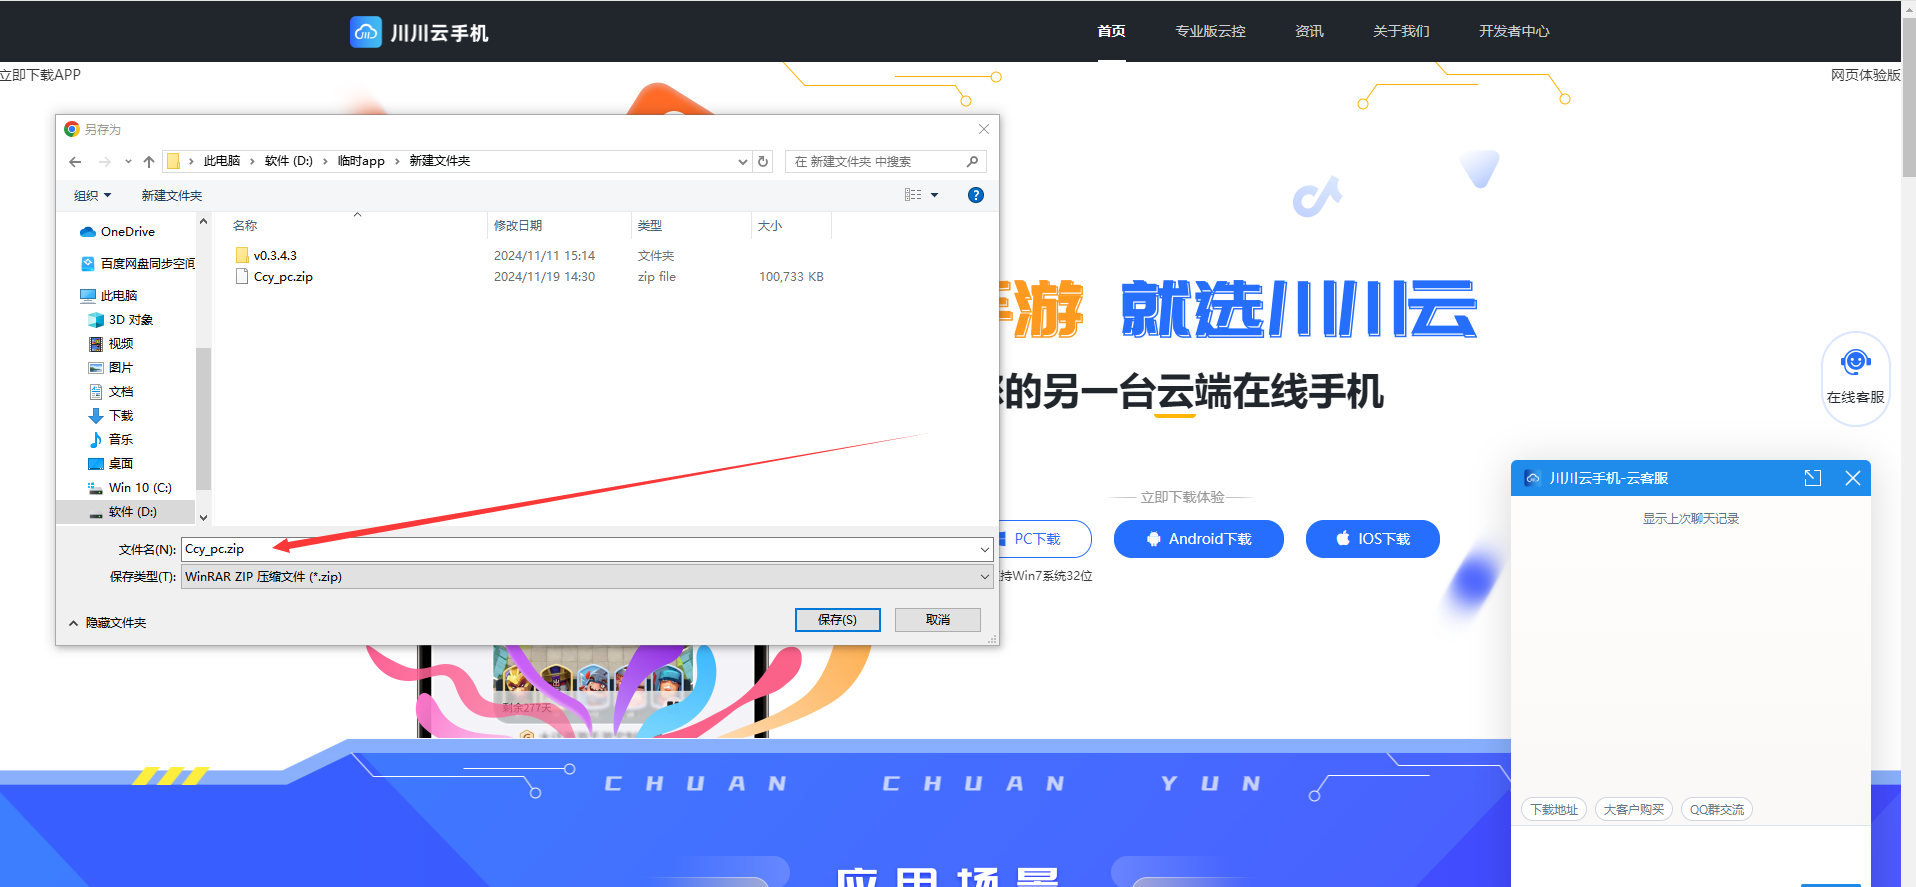
Task: Expand the address bar path dropdown
Action: click(x=742, y=161)
